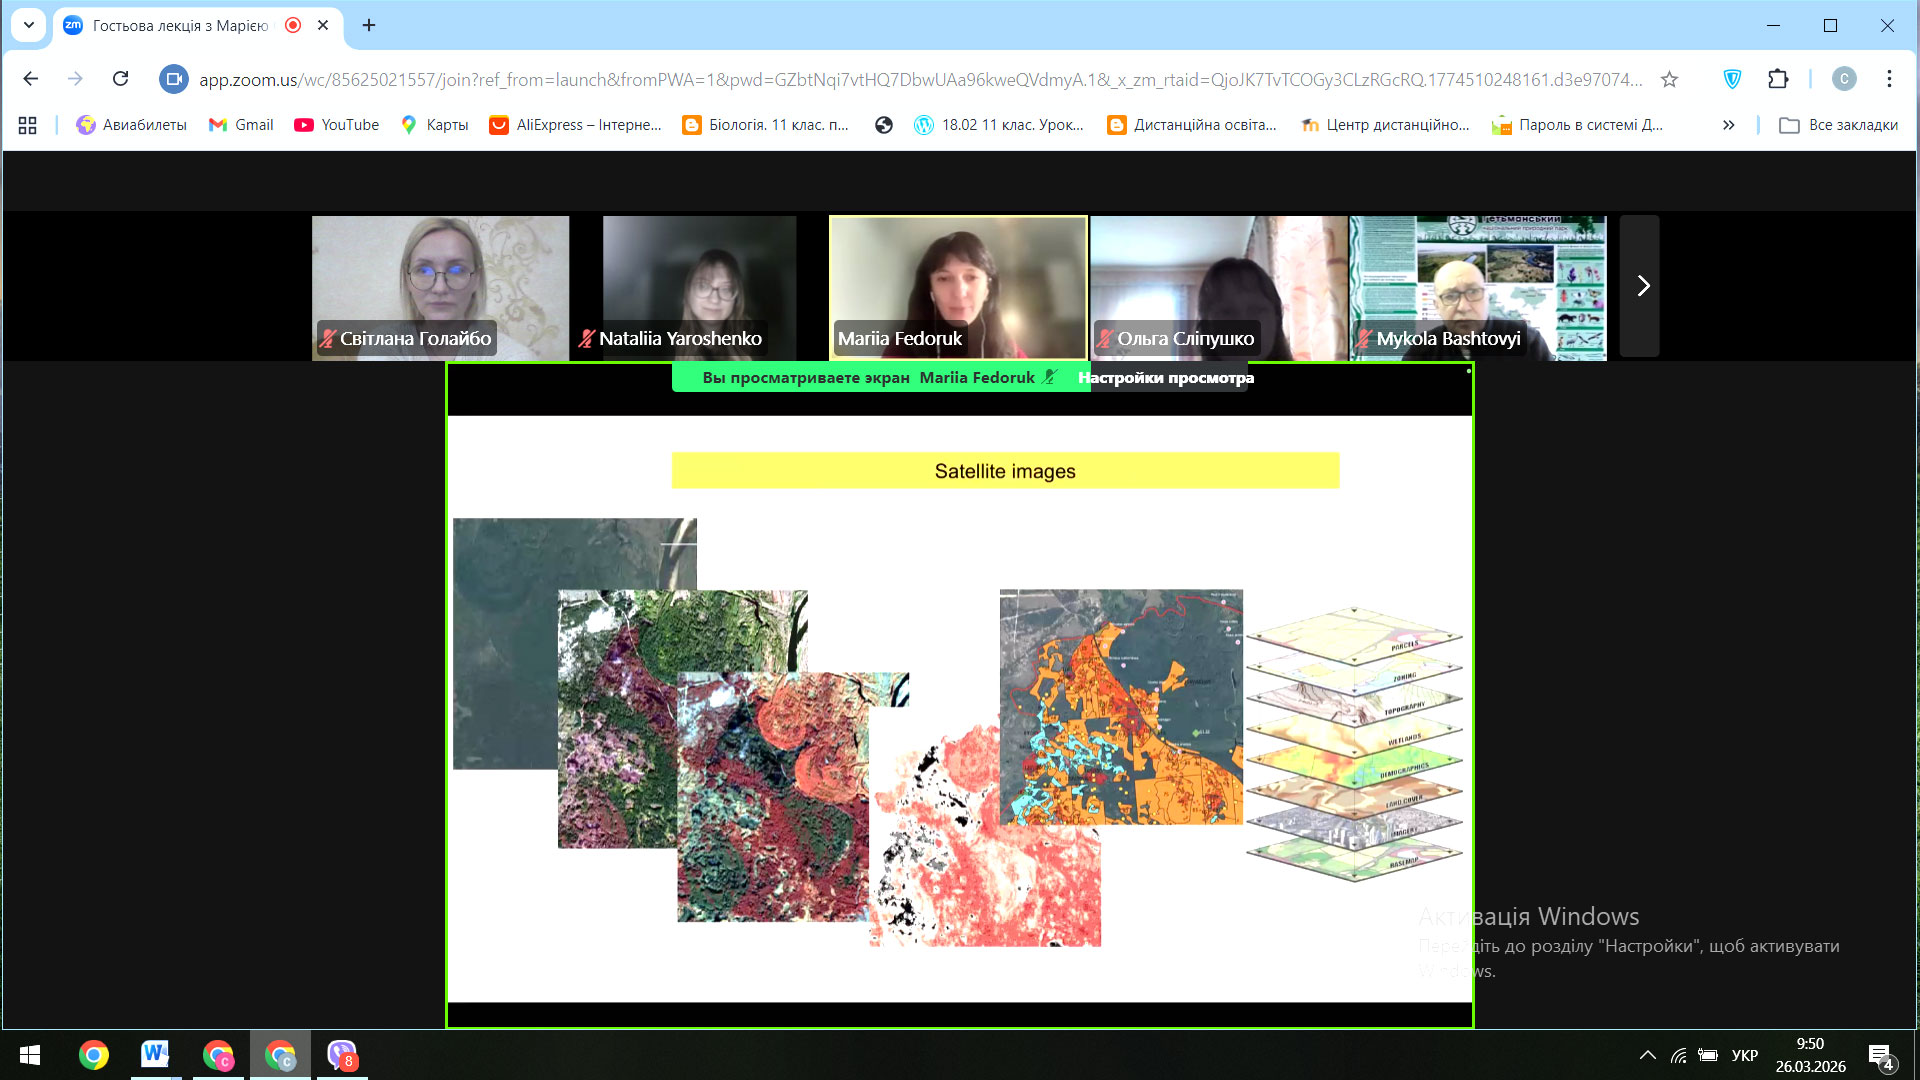Open Настройки просмотра view options
The image size is (1920, 1080).
tap(1165, 378)
